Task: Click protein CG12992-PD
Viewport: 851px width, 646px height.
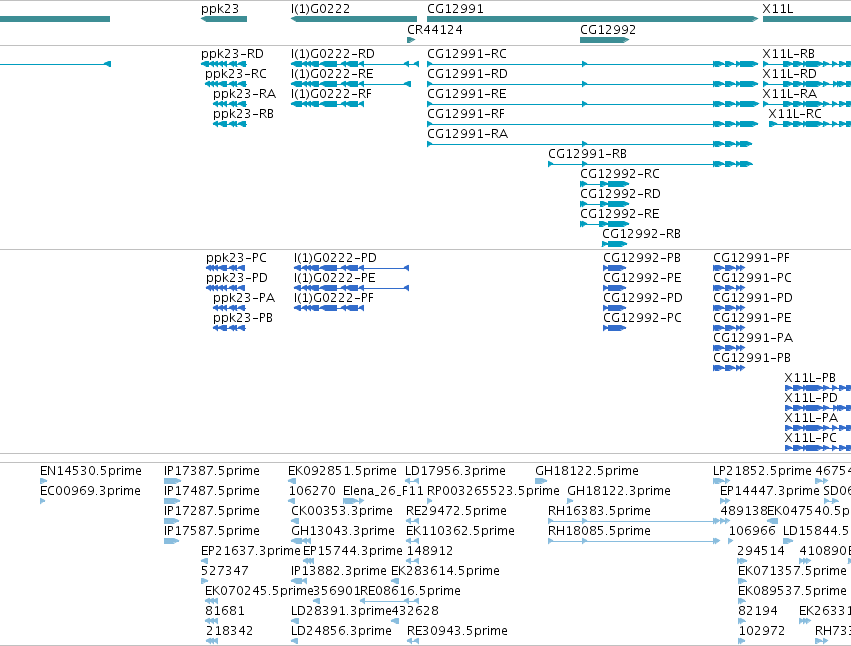Action: coord(643,298)
